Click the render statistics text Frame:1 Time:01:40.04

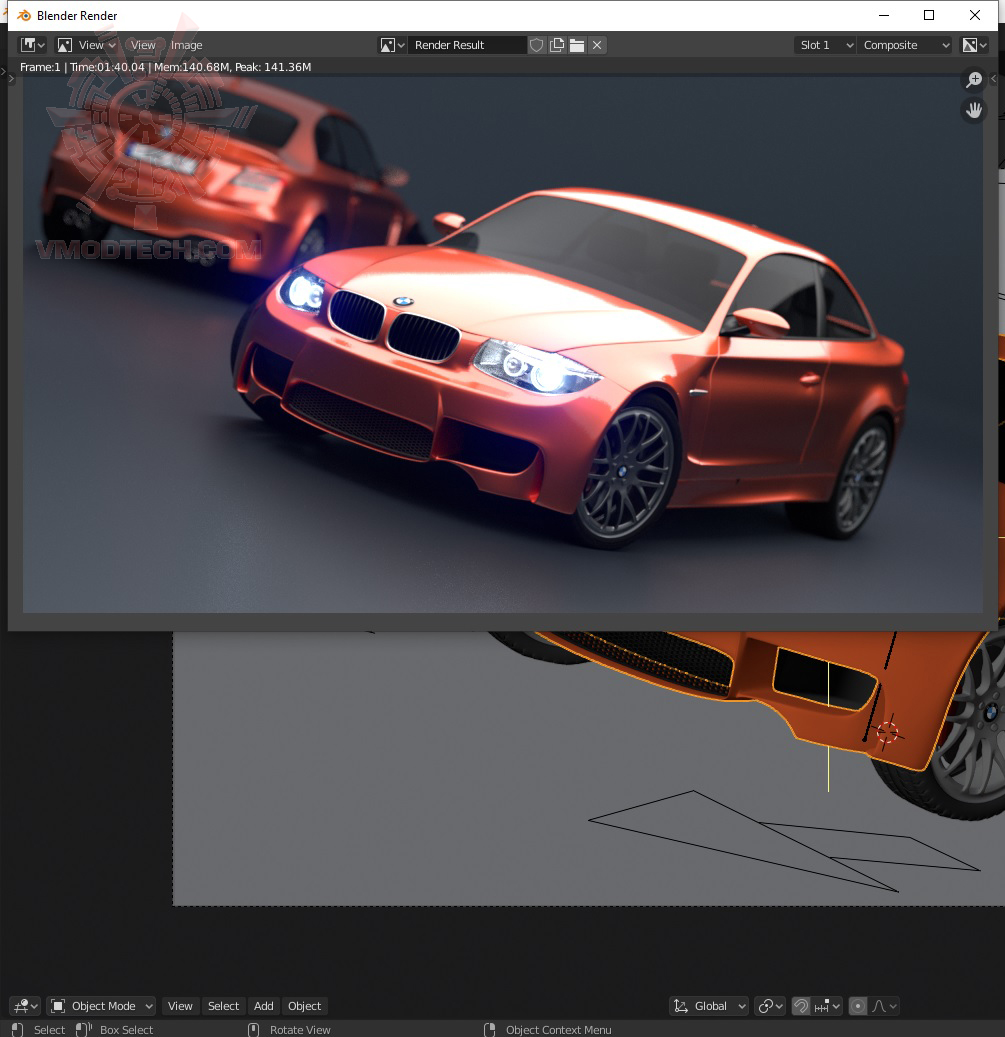click(165, 67)
